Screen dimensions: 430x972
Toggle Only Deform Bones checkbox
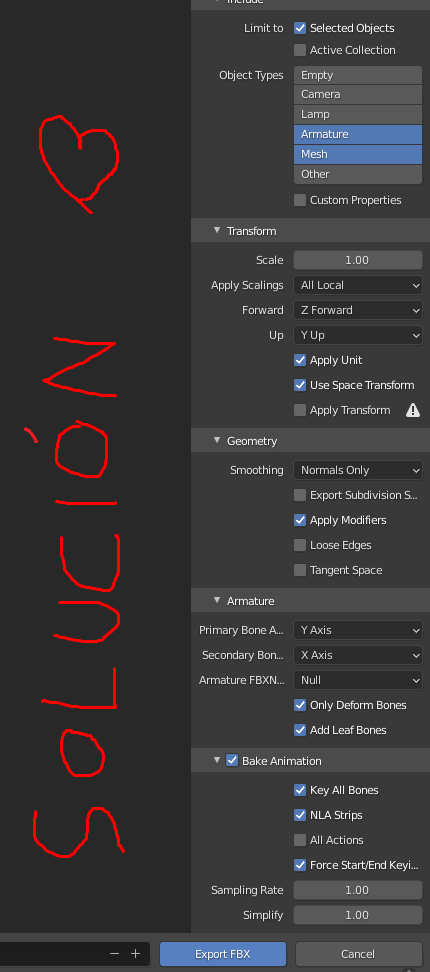click(x=300, y=705)
